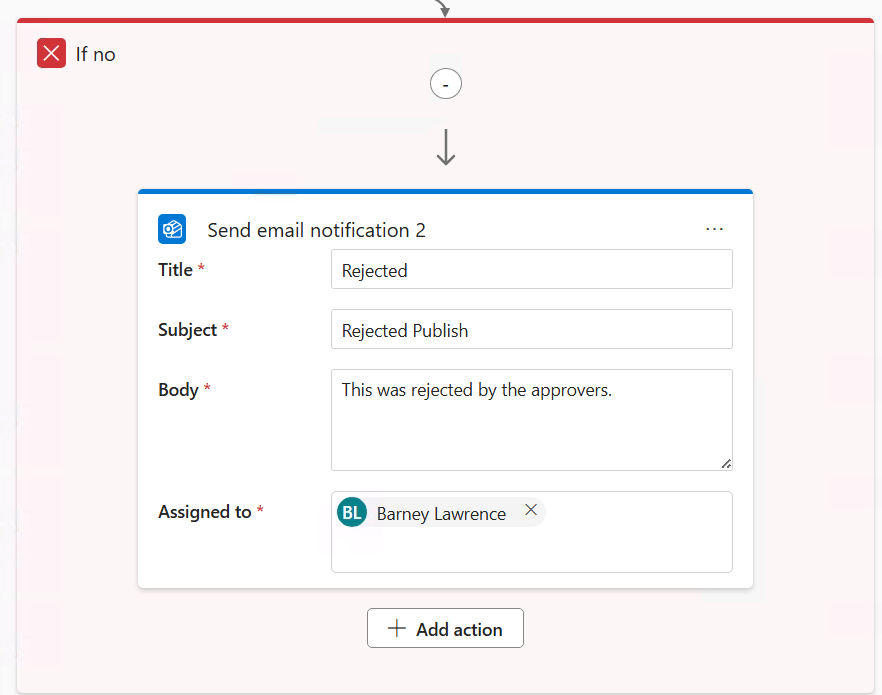The image size is (882, 695).
Task: Click the Send email notification 2 title
Action: click(316, 230)
